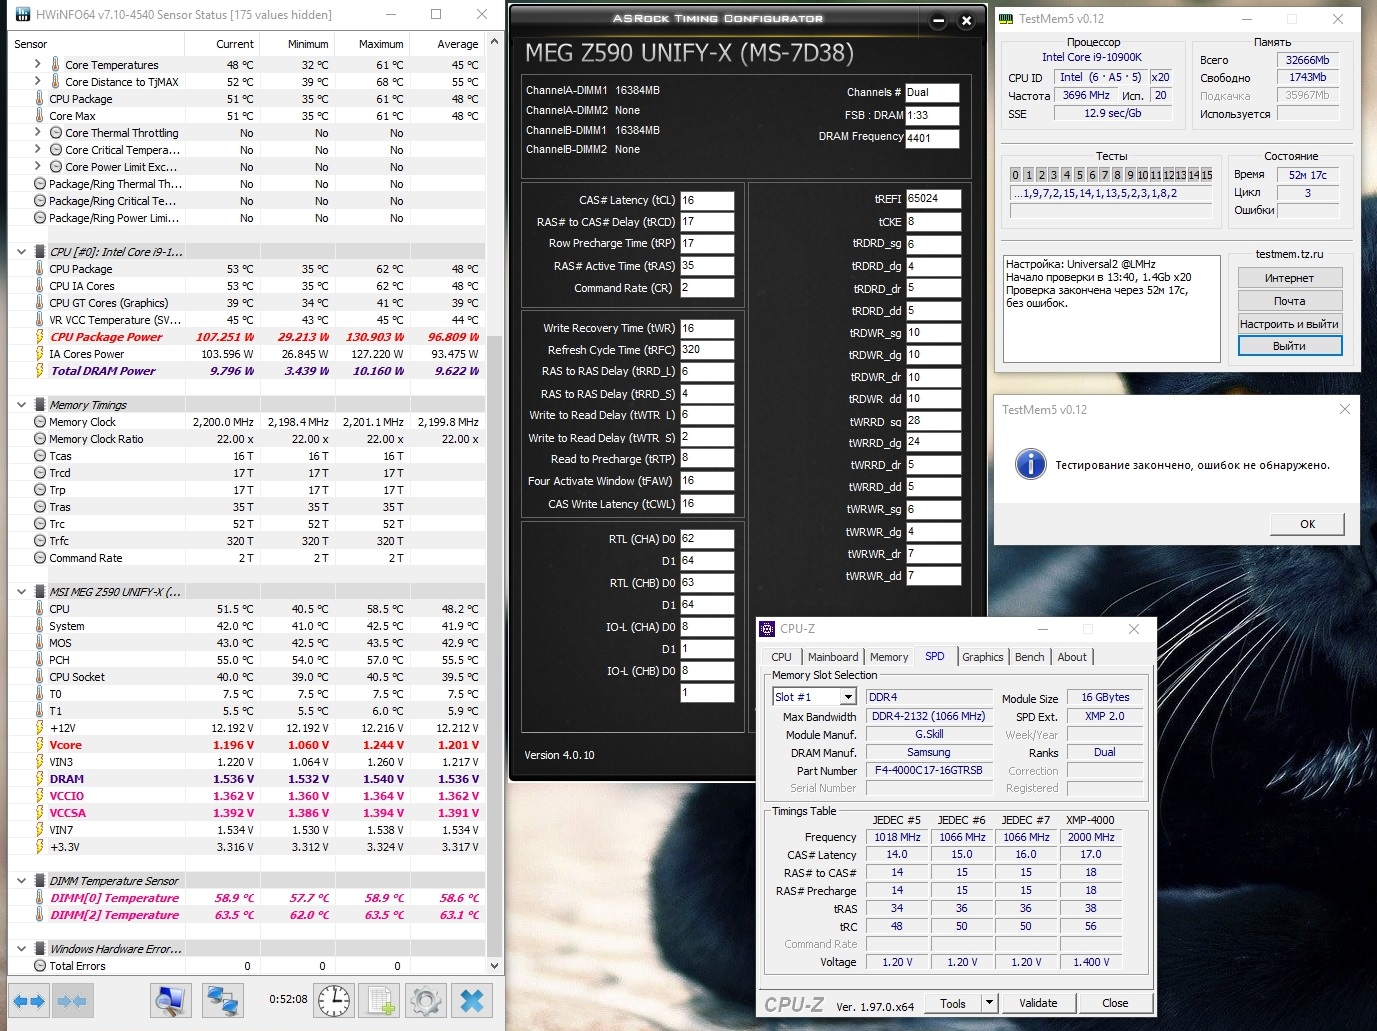Screen dimensions: 1377x1031
Task: Click the Интернет button in TestMem5
Action: click(1289, 278)
